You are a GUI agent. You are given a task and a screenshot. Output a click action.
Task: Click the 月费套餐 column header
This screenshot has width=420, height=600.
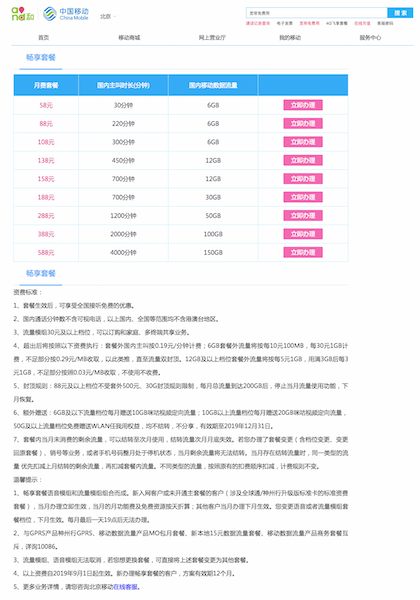pyautogui.click(x=46, y=85)
